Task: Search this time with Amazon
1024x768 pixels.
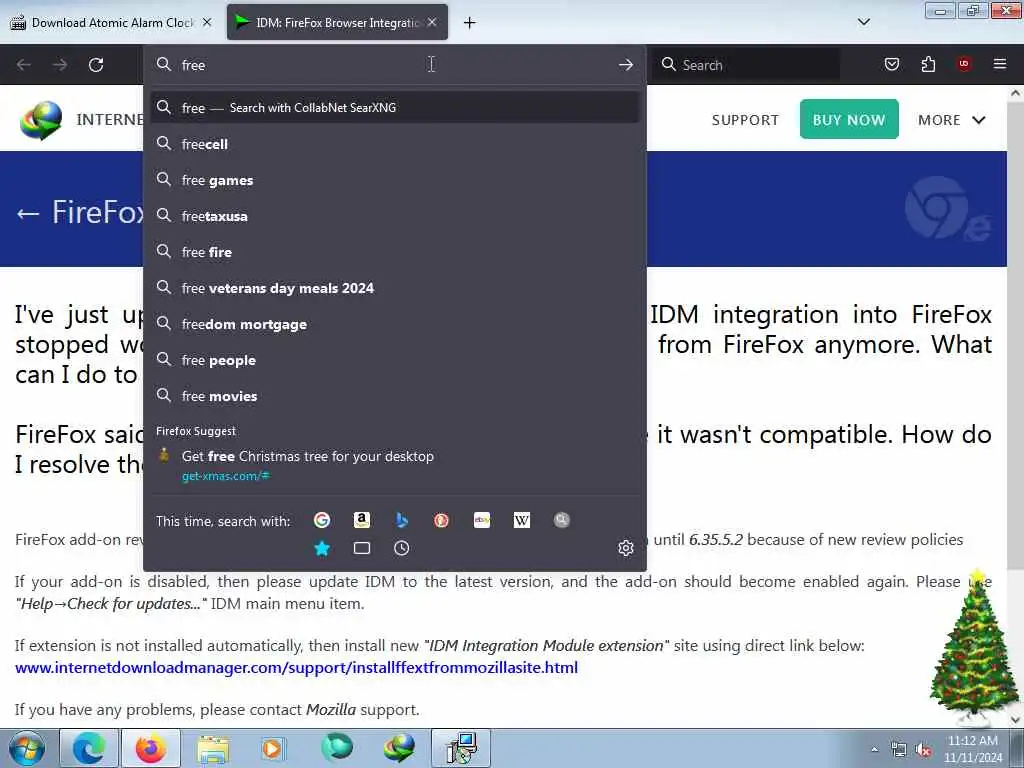Action: tap(362, 520)
